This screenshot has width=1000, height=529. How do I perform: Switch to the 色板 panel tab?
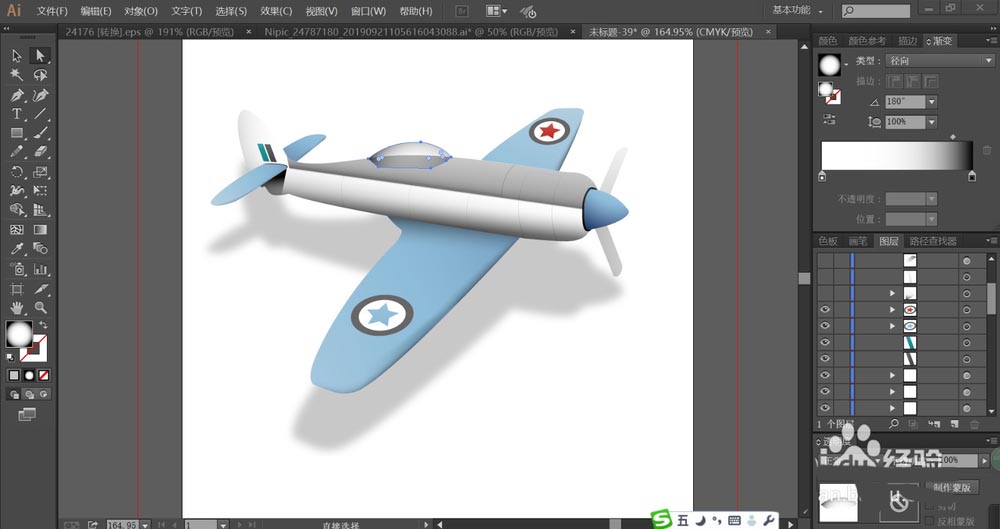(828, 241)
